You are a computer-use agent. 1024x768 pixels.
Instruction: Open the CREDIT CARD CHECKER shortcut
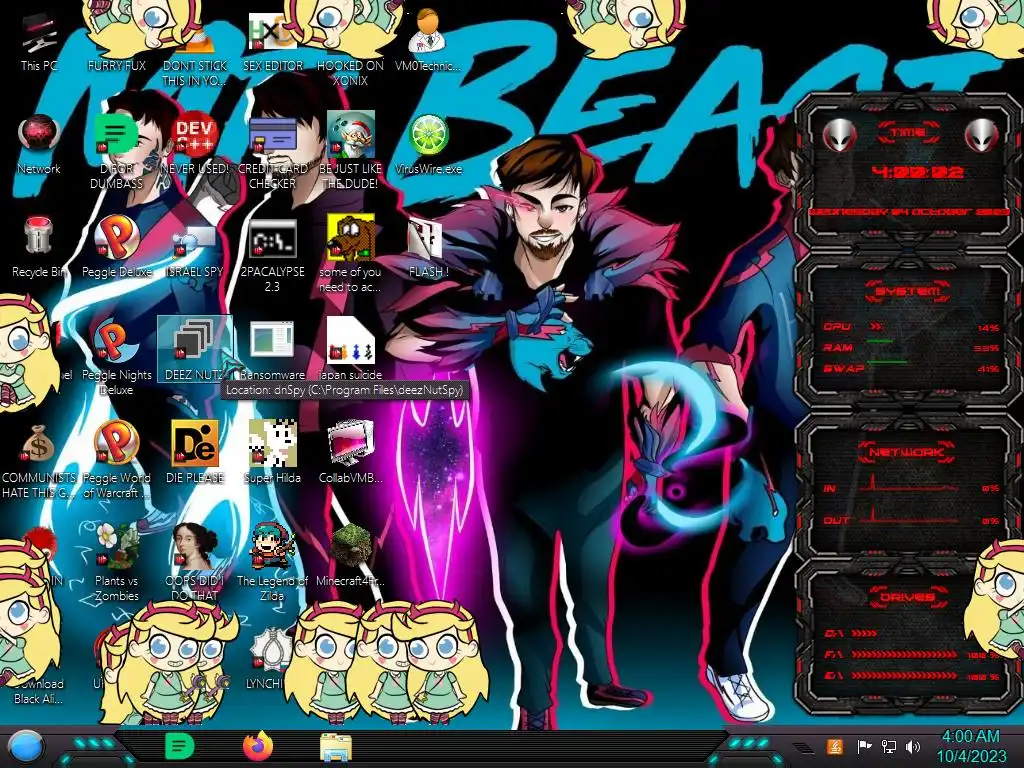click(272, 152)
